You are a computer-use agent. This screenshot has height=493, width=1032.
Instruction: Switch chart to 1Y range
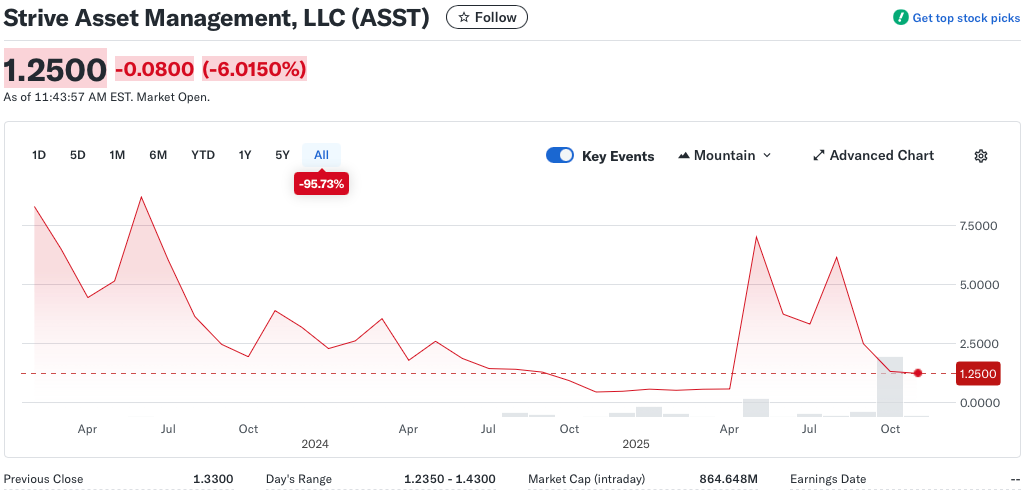tap(245, 155)
